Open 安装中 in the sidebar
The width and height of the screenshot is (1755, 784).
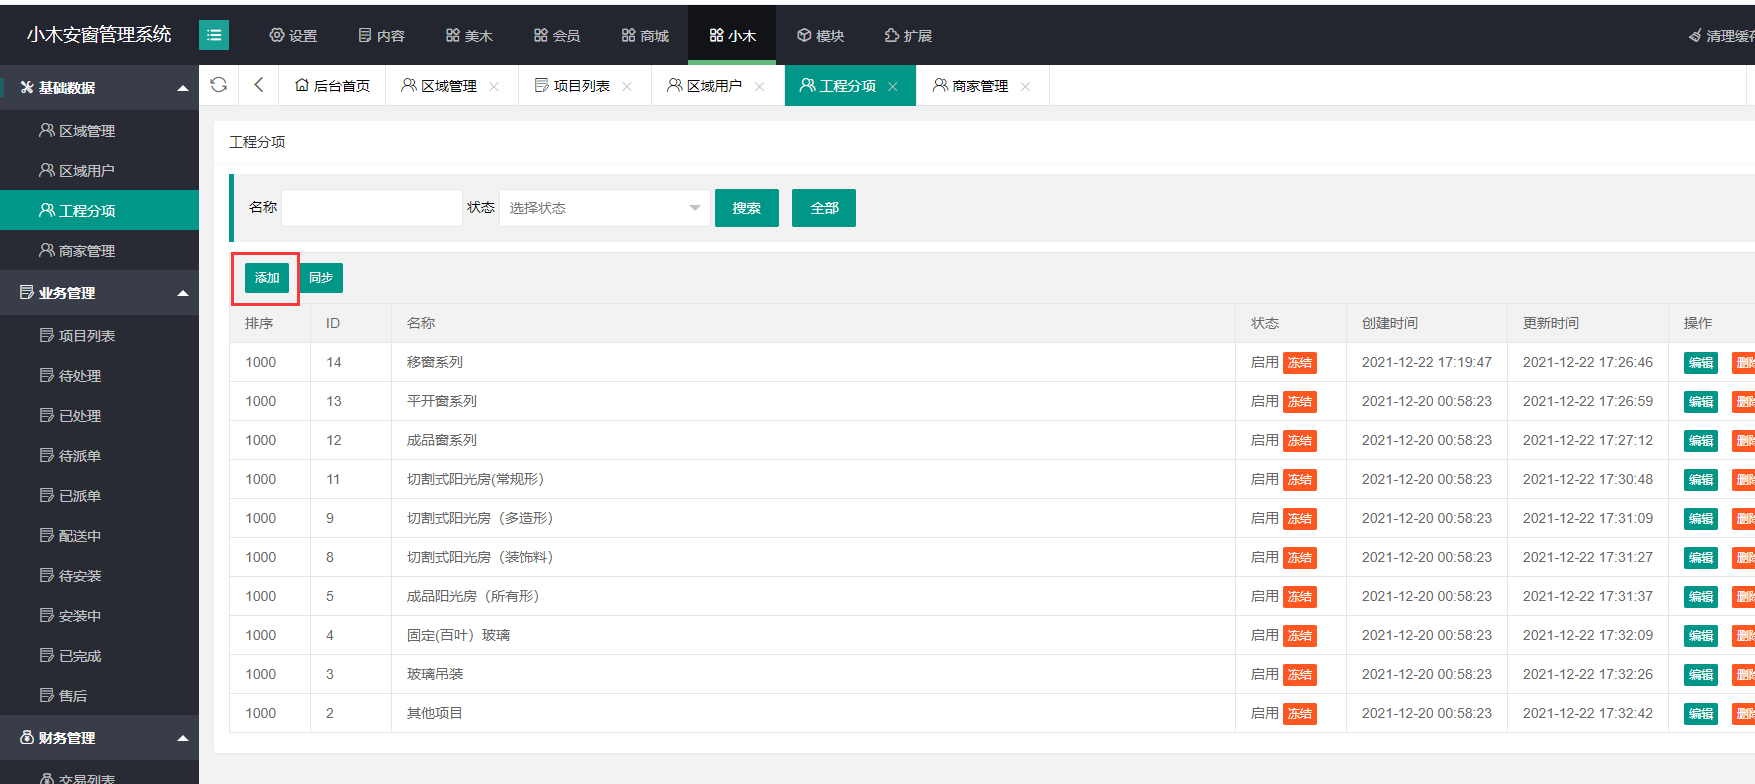click(99, 616)
